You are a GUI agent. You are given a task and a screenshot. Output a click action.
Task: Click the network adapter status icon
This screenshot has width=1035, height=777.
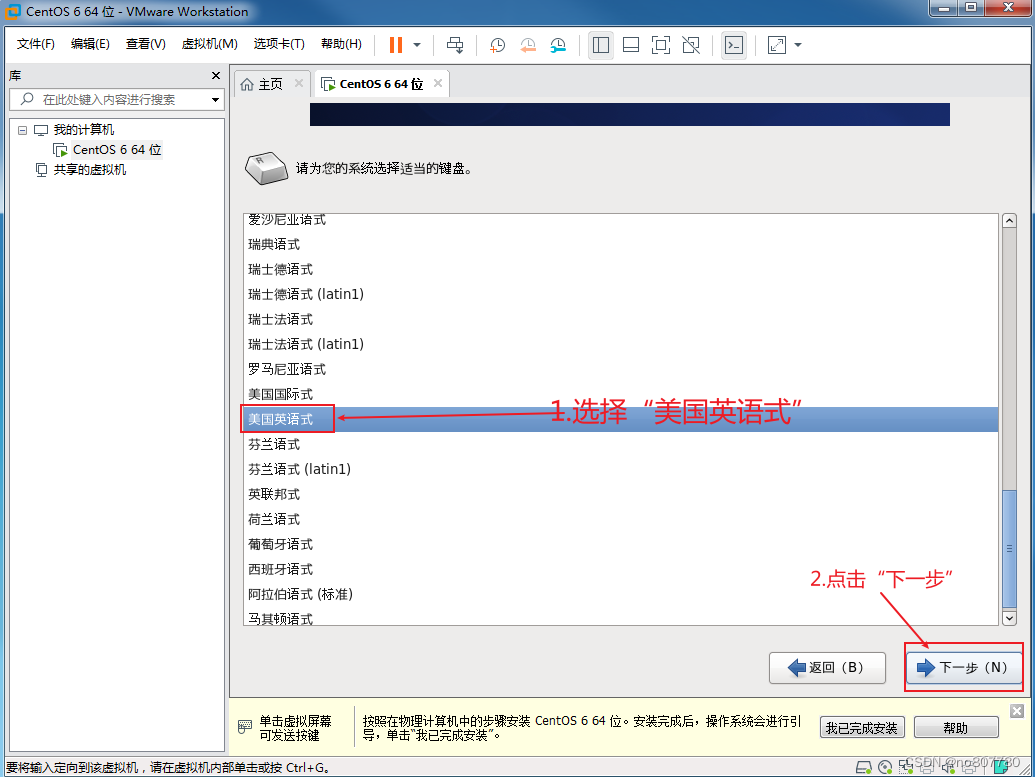coord(906,766)
